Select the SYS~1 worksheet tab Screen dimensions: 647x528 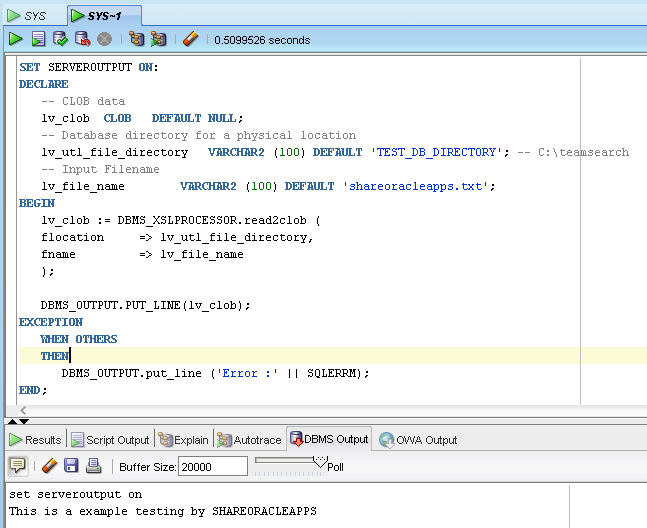click(104, 16)
